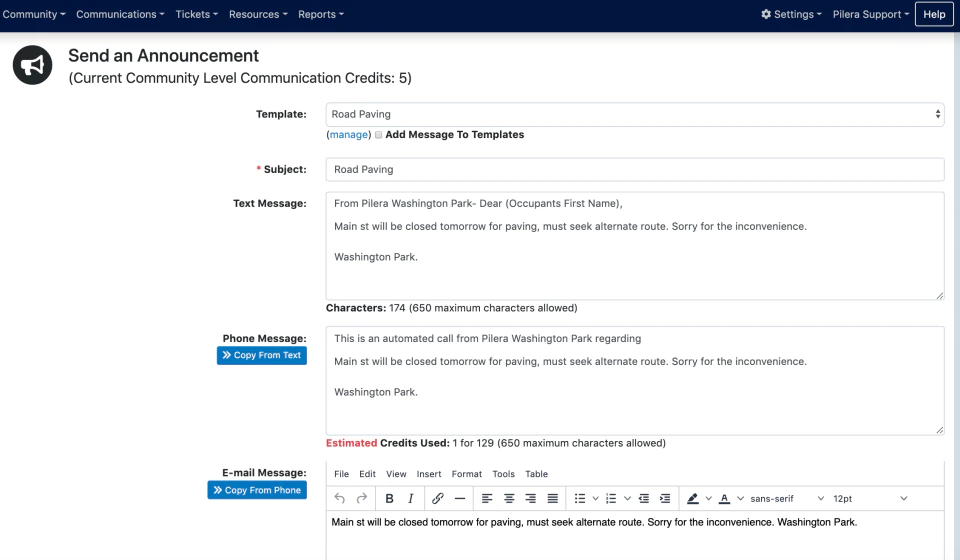Screen dimensions: 960x560
Task: Open highlight color picker arrow
Action: [x=708, y=499]
